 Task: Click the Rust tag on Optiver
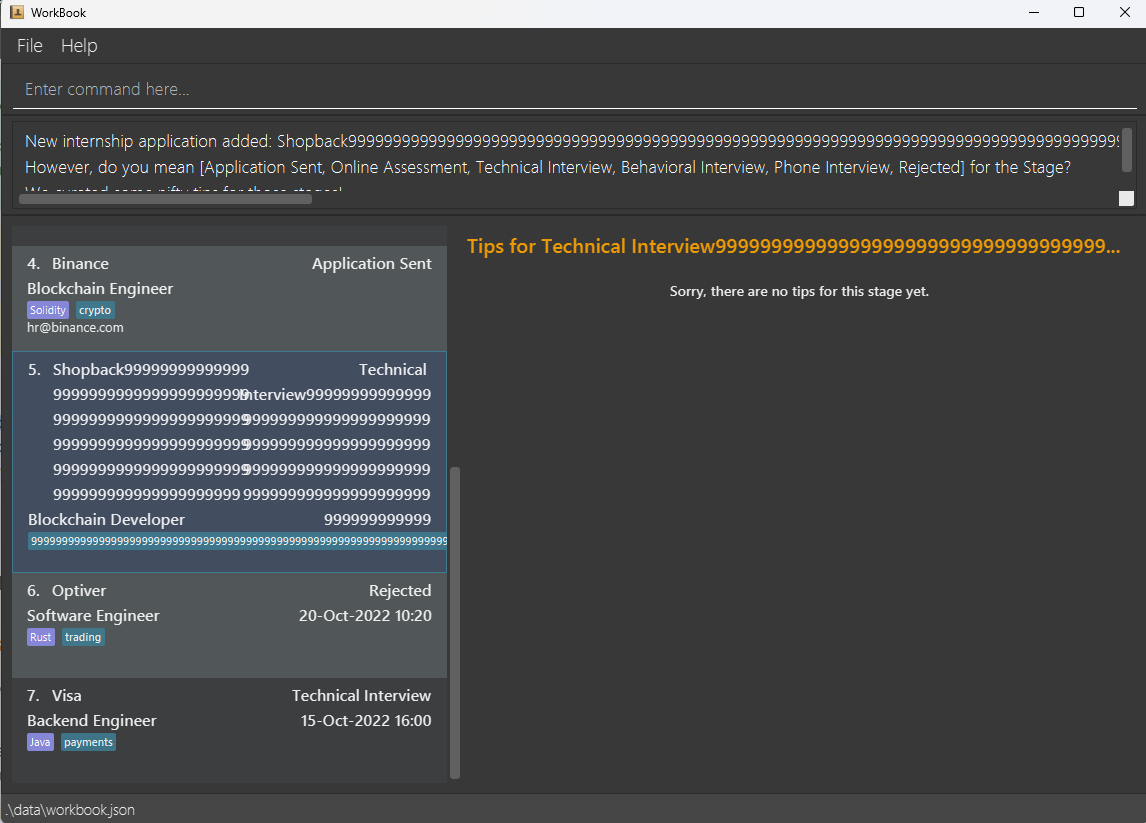[x=41, y=637]
